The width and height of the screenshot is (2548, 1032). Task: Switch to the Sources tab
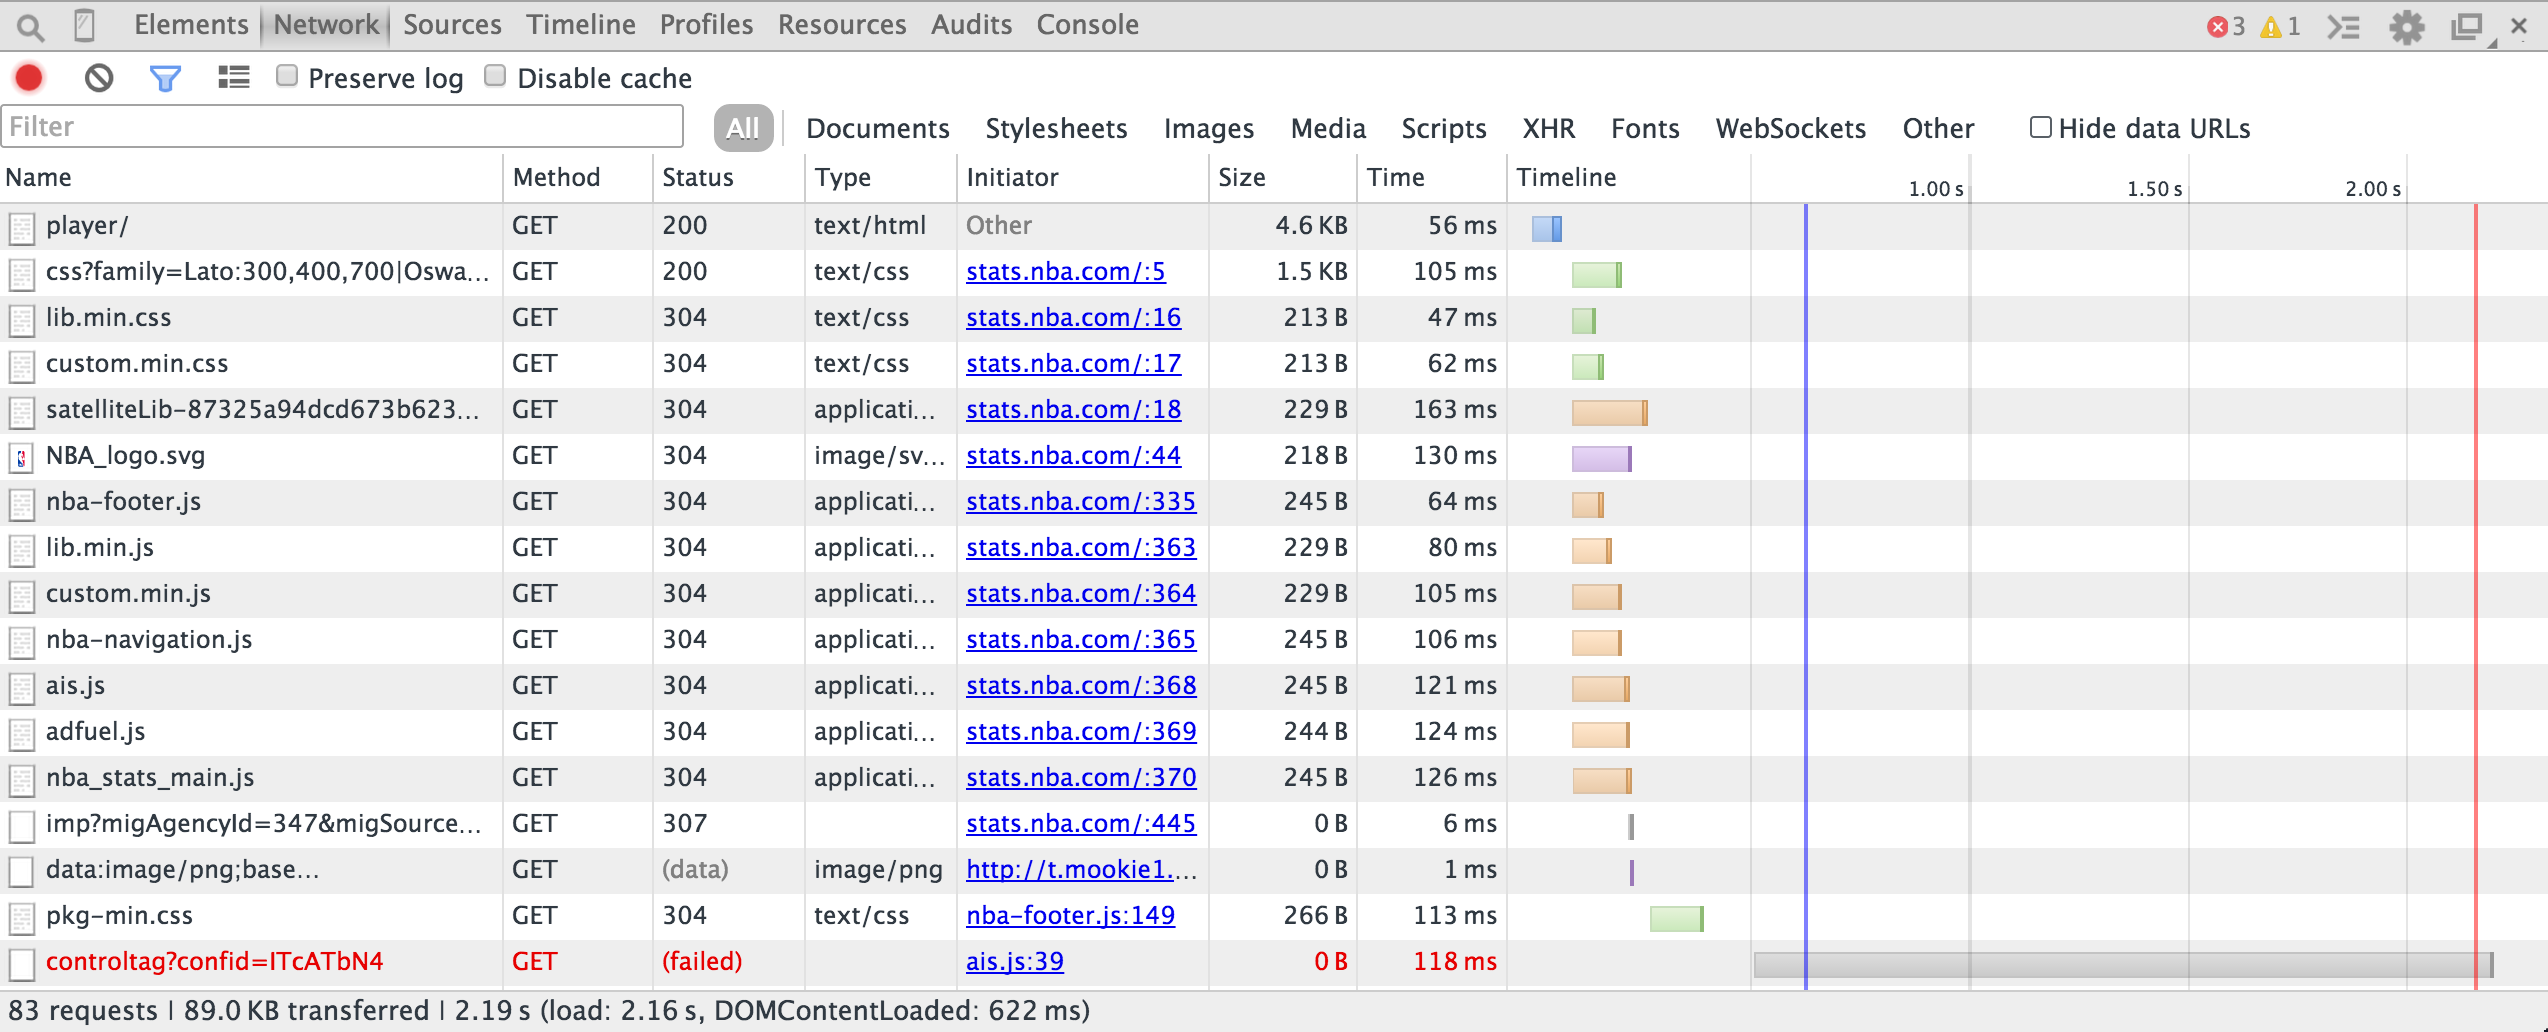[x=452, y=25]
